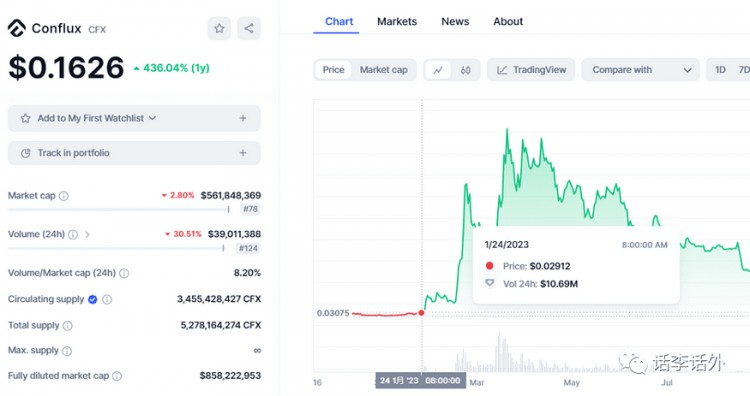Open Market cap info tooltip icon
Image resolution: width=750 pixels, height=396 pixels.
(x=64, y=196)
